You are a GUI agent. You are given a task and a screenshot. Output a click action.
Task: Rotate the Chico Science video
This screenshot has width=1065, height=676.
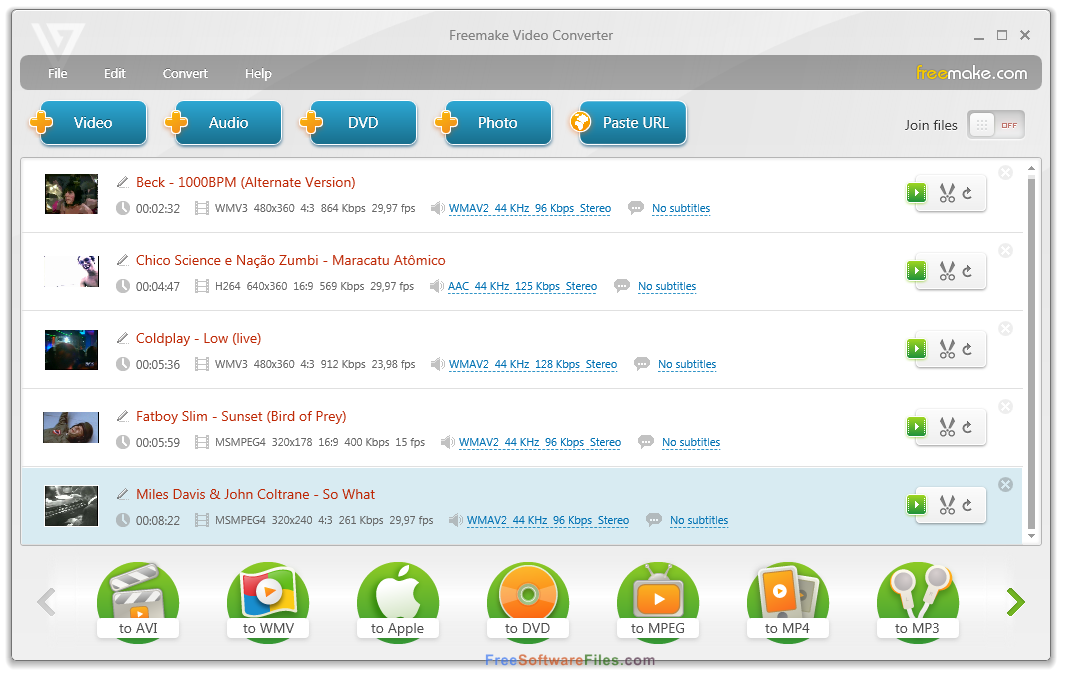tap(967, 272)
